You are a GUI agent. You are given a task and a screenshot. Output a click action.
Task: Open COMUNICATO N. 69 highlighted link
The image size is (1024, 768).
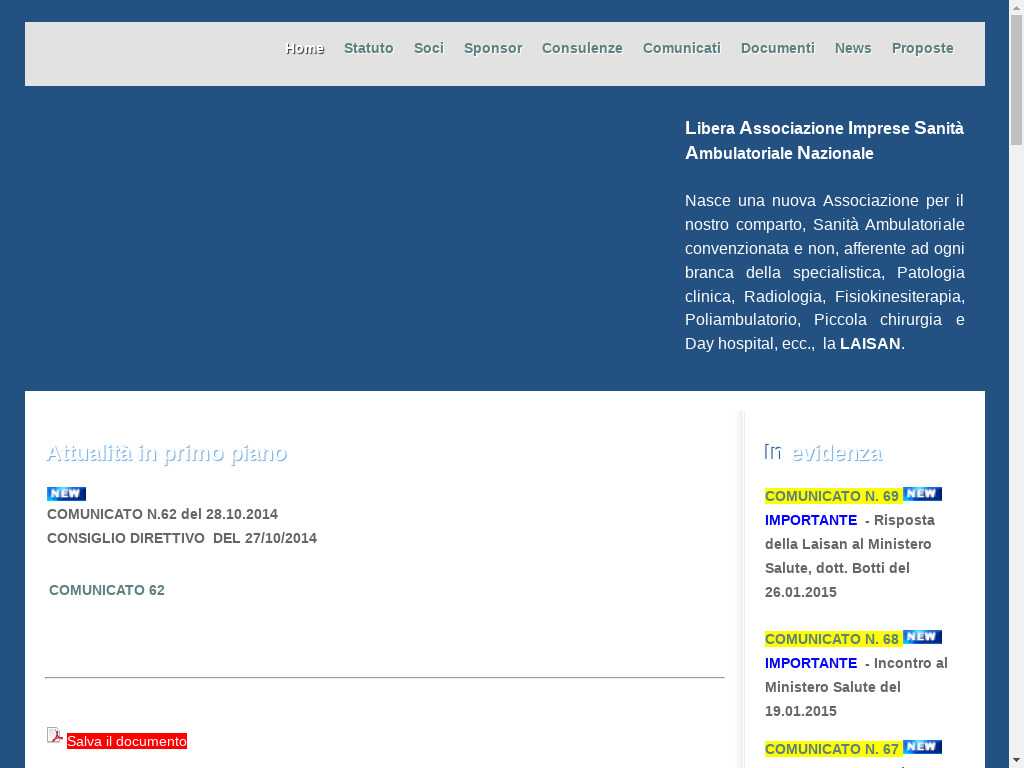coord(832,496)
